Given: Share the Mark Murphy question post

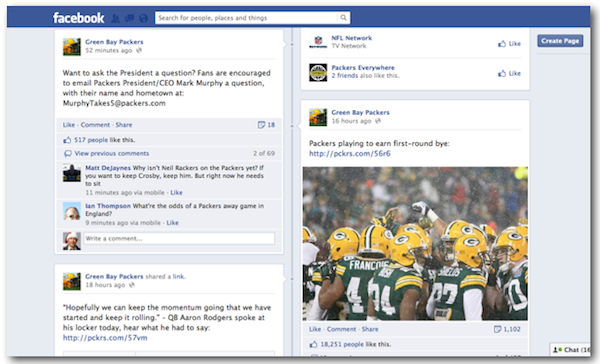Looking at the screenshot, I should 124,125.
